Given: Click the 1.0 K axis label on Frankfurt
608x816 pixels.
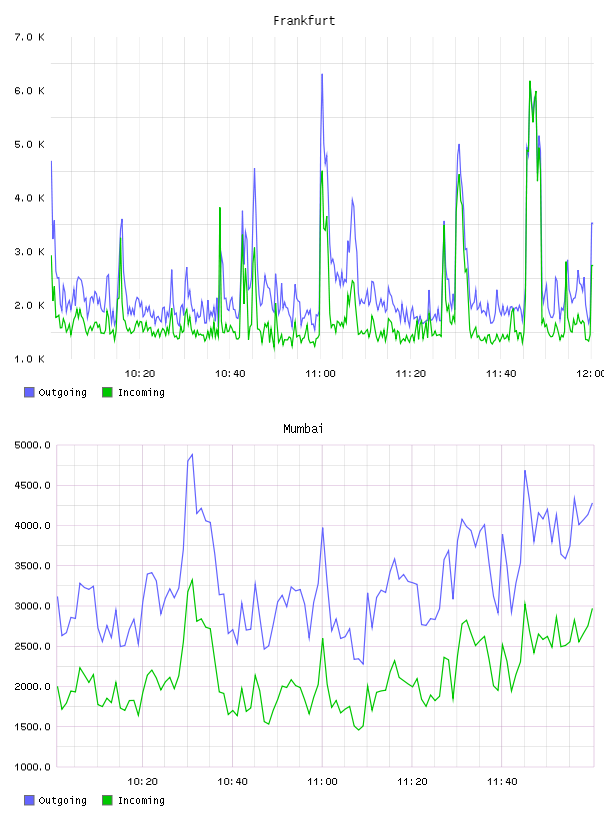Looking at the screenshot, I should pyautogui.click(x=30, y=359).
